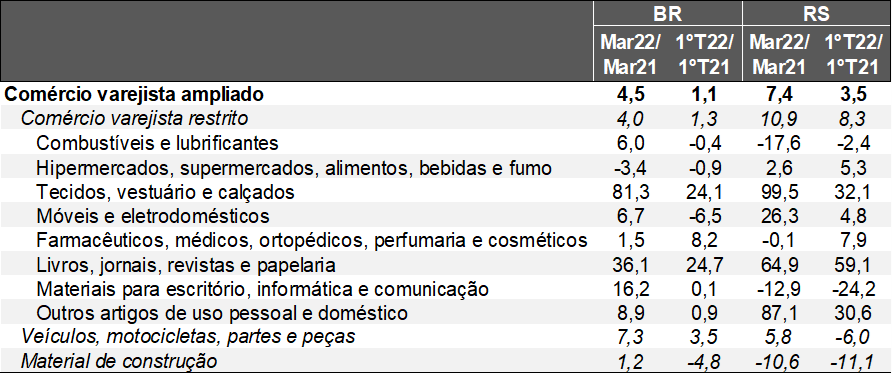
Task: Click the Comércio varejista restrito row label
Action: click(x=134, y=118)
